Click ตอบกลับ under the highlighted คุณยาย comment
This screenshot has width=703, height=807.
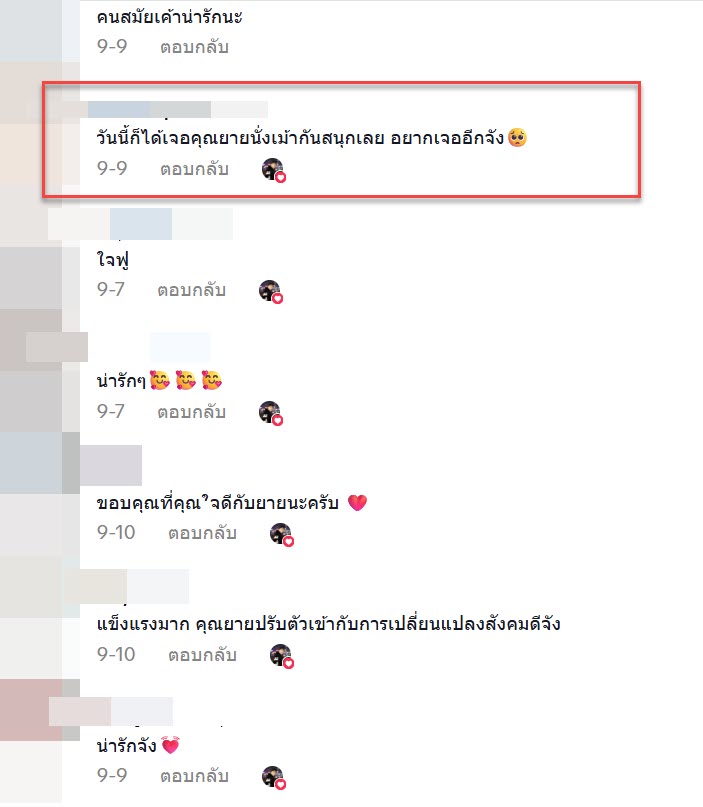(194, 169)
